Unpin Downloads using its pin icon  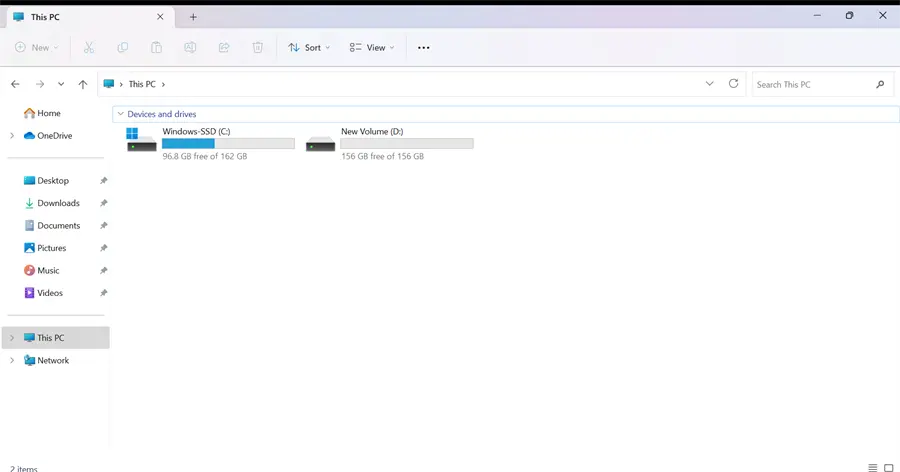pos(103,203)
